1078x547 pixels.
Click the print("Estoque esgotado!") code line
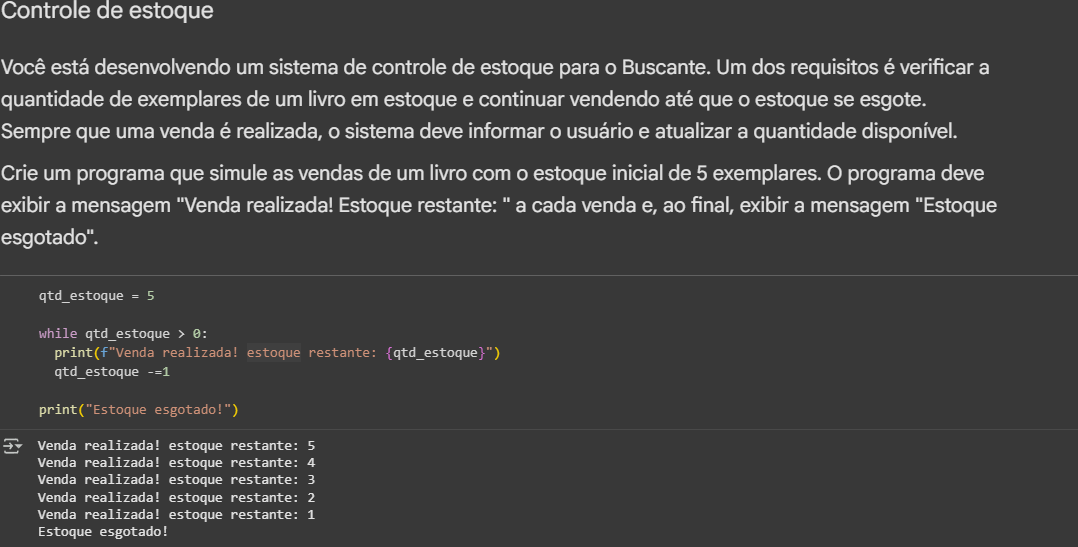click(x=139, y=410)
